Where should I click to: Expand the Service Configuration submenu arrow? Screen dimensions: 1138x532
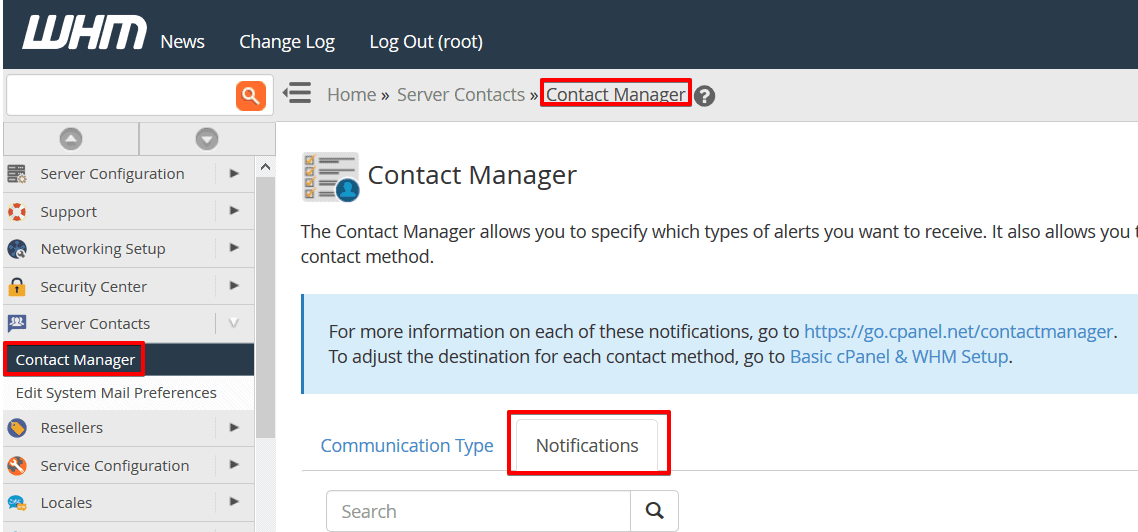234,465
